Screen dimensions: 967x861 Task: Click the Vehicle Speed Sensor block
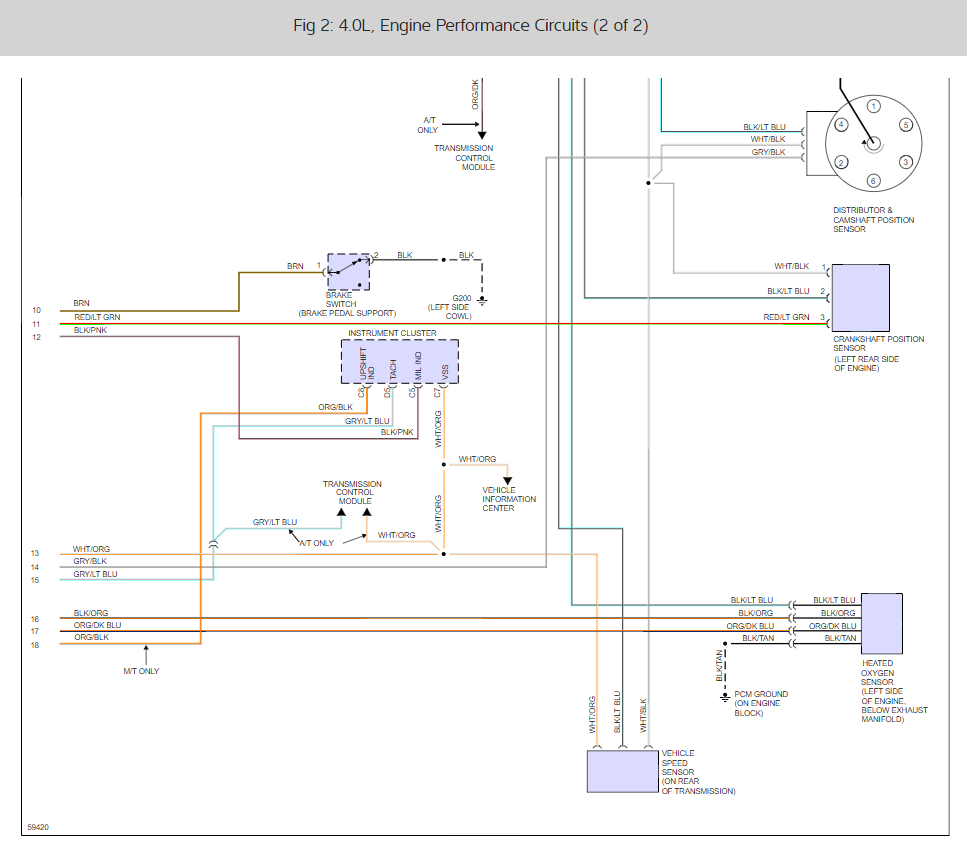coord(623,771)
